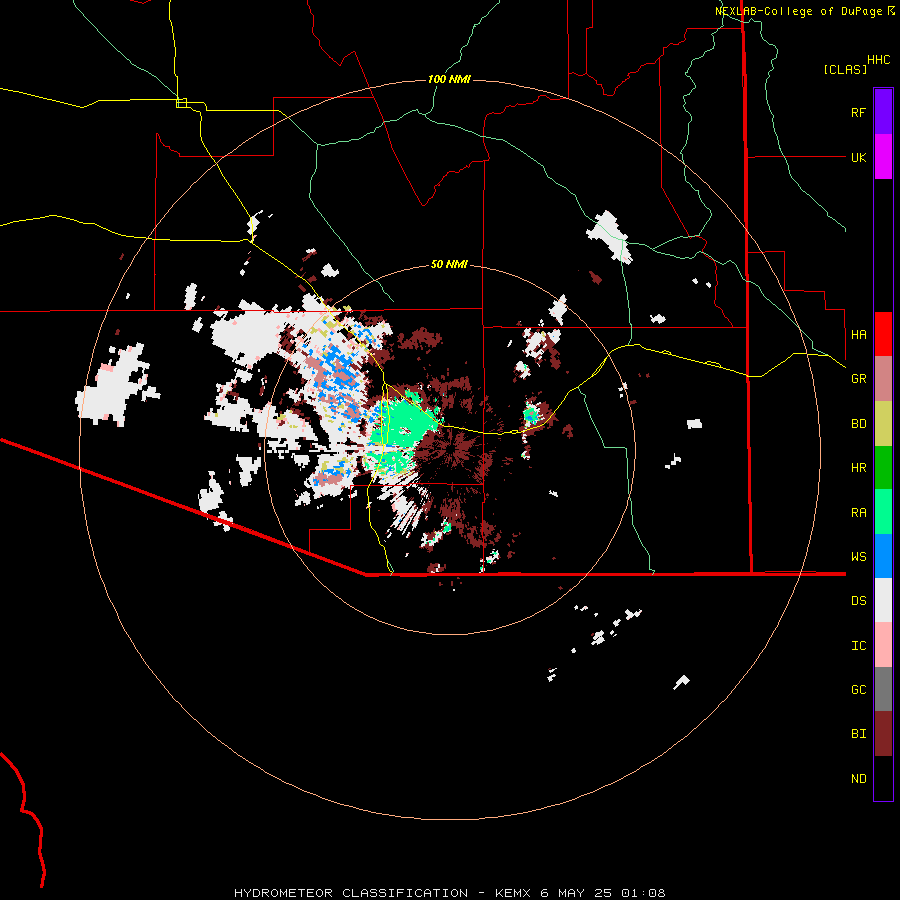
Task: Click the blue WS legend color swatch
Action: point(883,556)
